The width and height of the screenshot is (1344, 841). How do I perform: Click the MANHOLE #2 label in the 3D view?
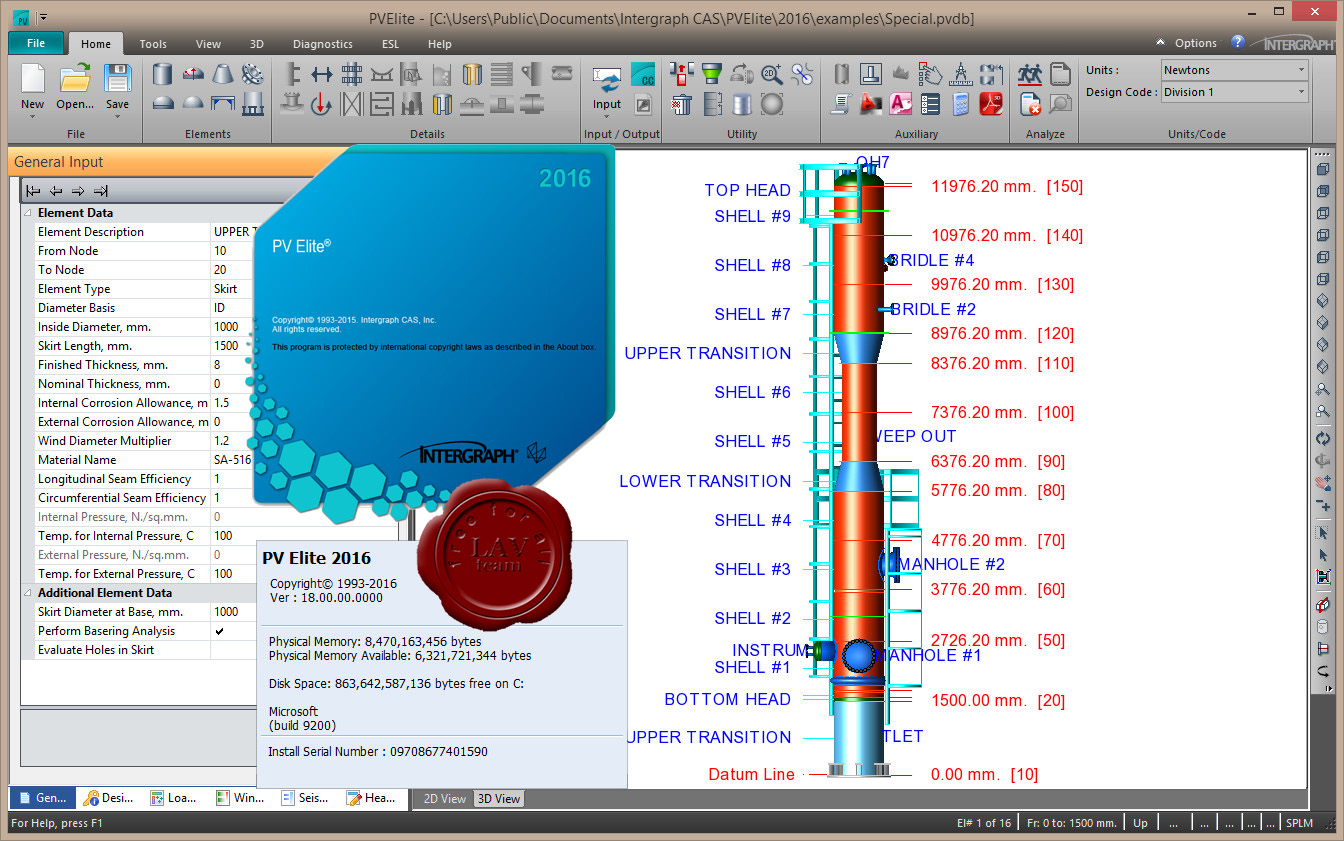(x=951, y=564)
